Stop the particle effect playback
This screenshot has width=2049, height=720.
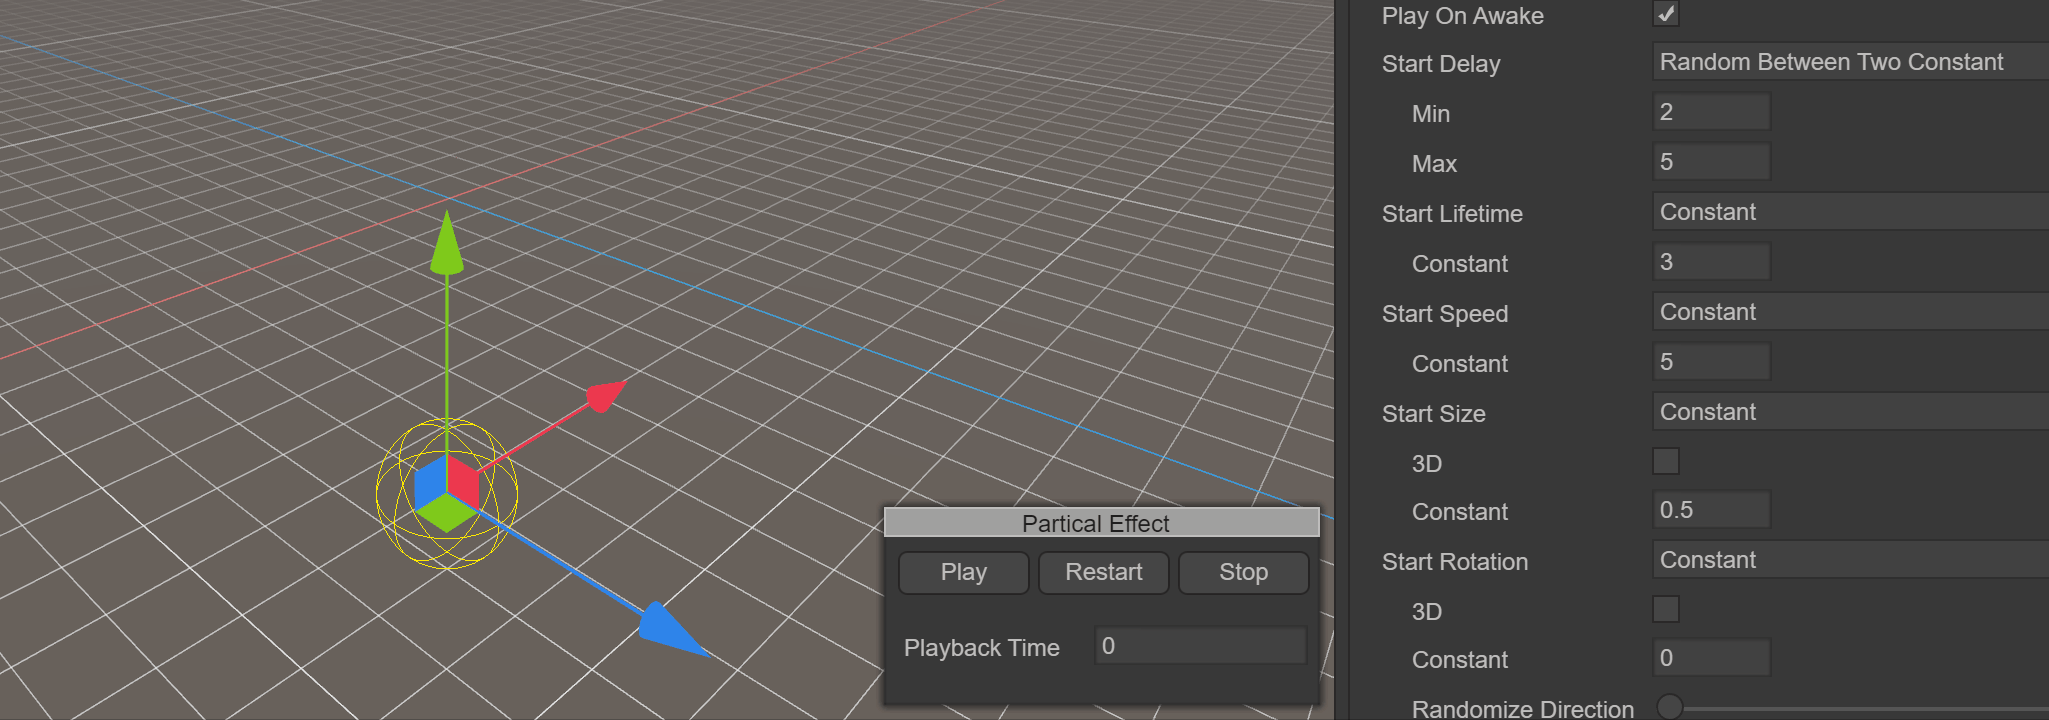tap(1243, 573)
